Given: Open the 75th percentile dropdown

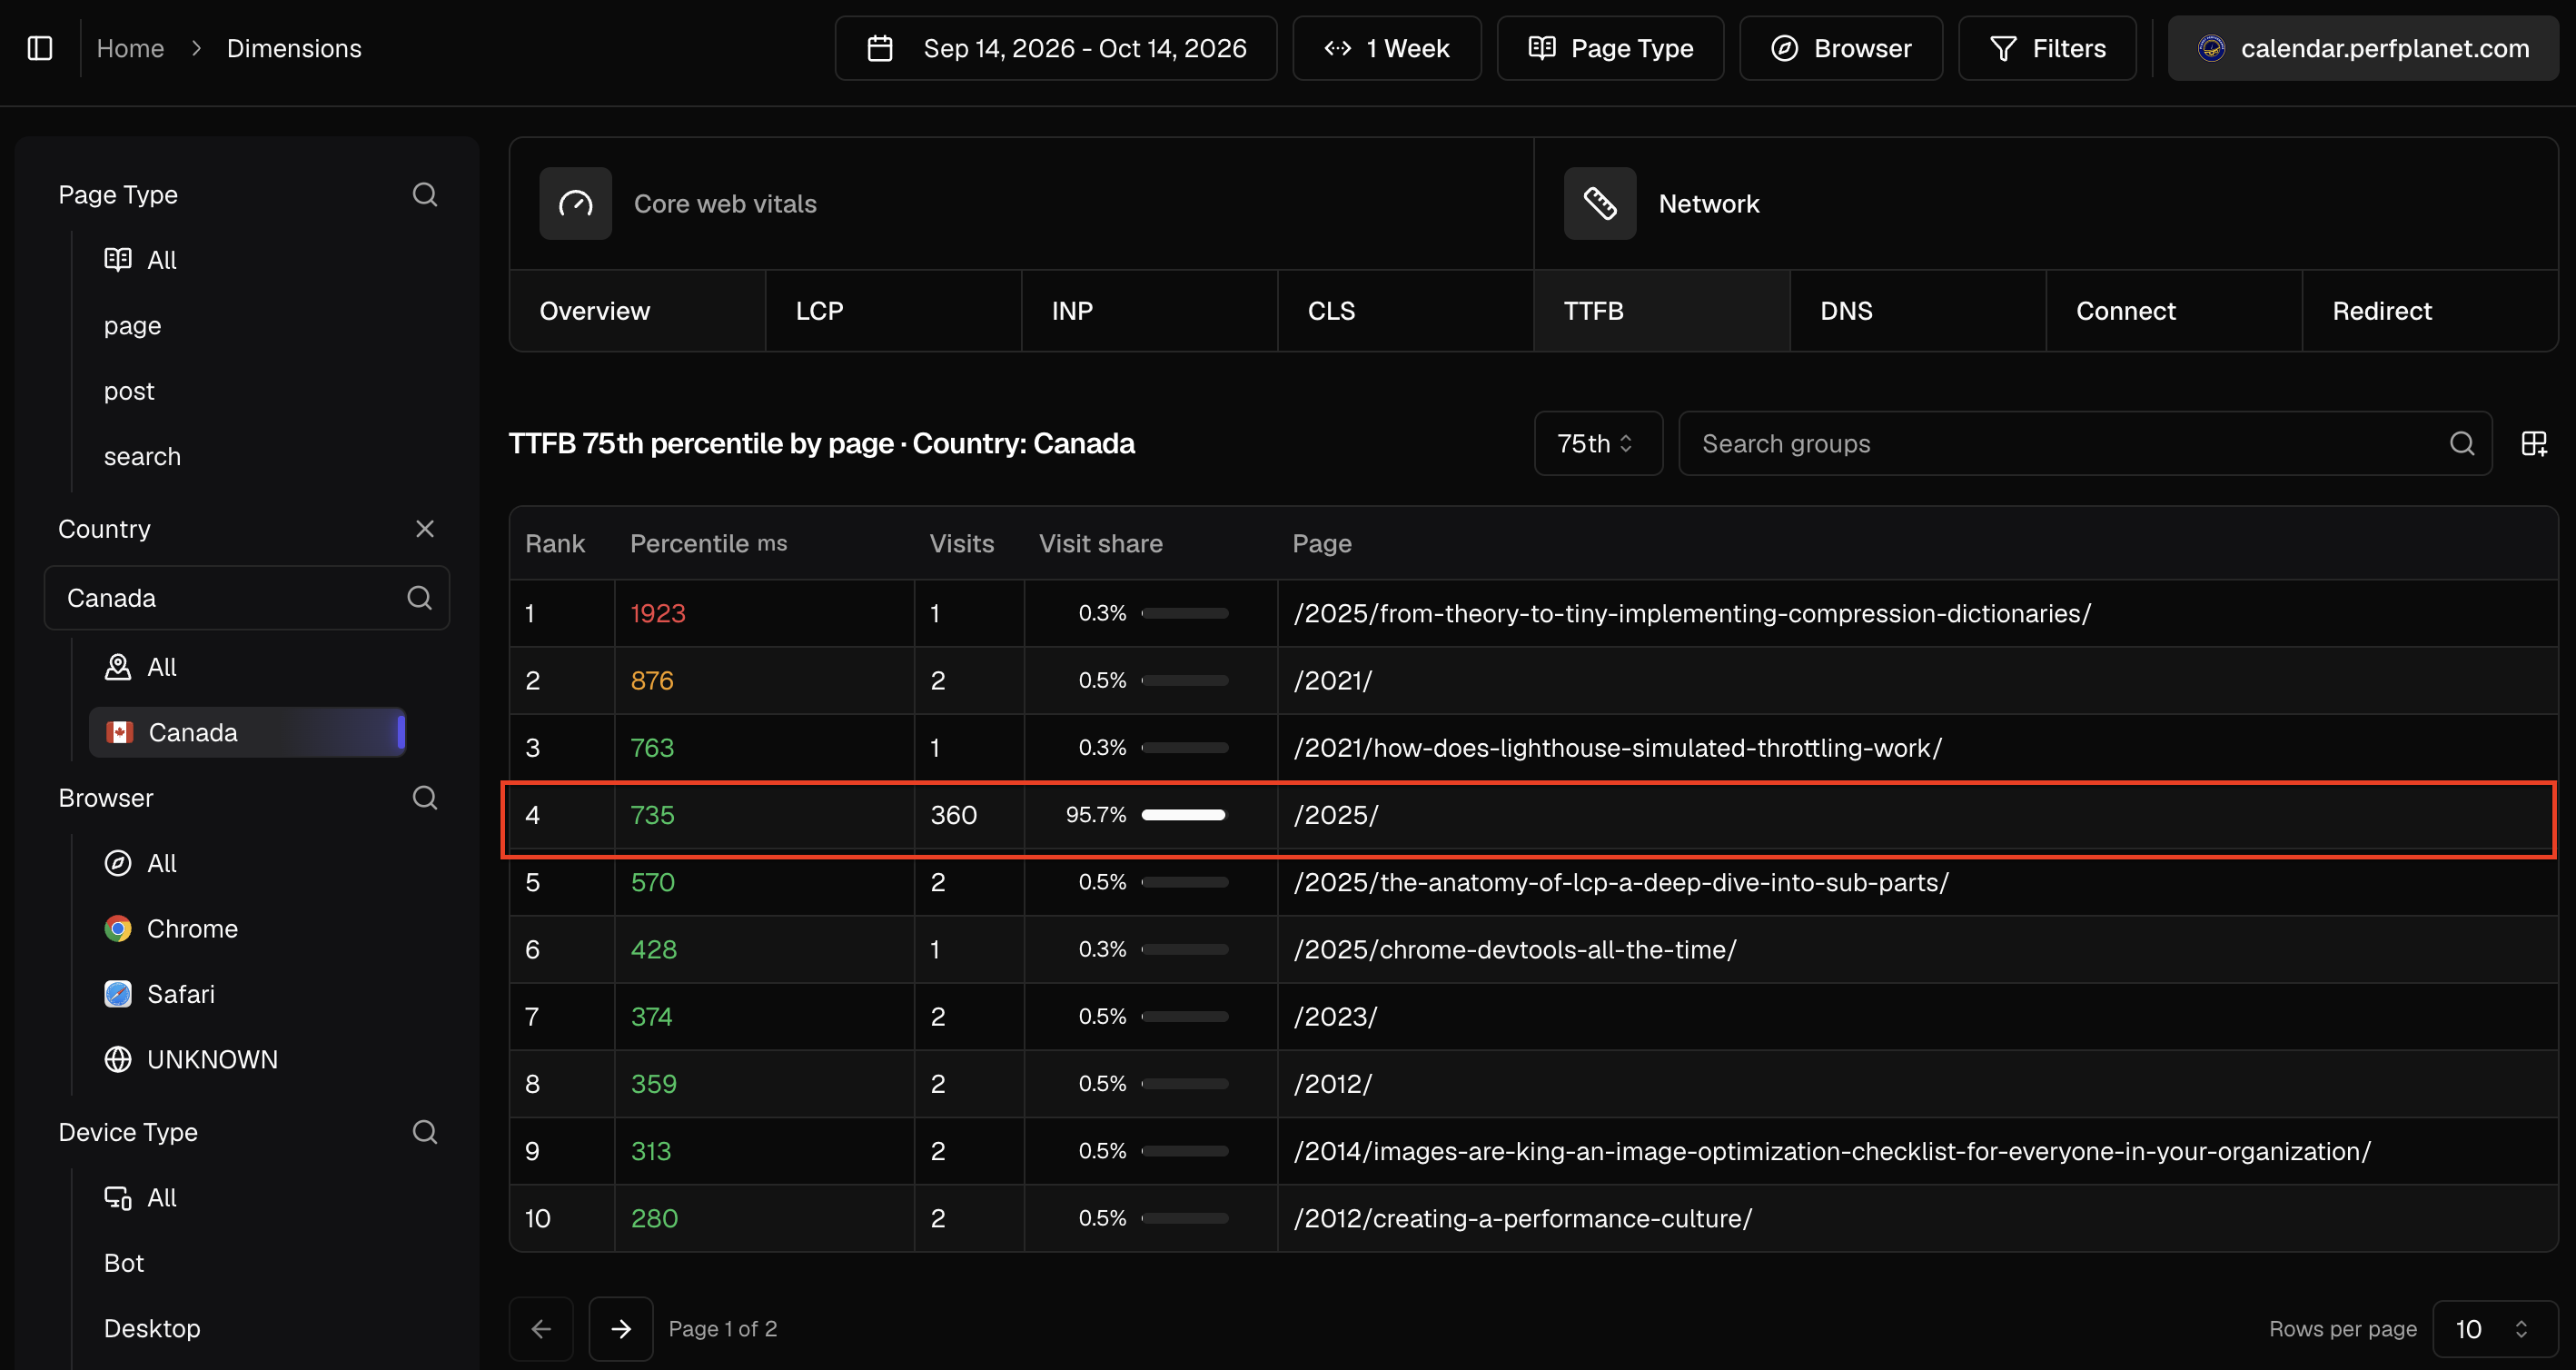Looking at the screenshot, I should point(1598,443).
